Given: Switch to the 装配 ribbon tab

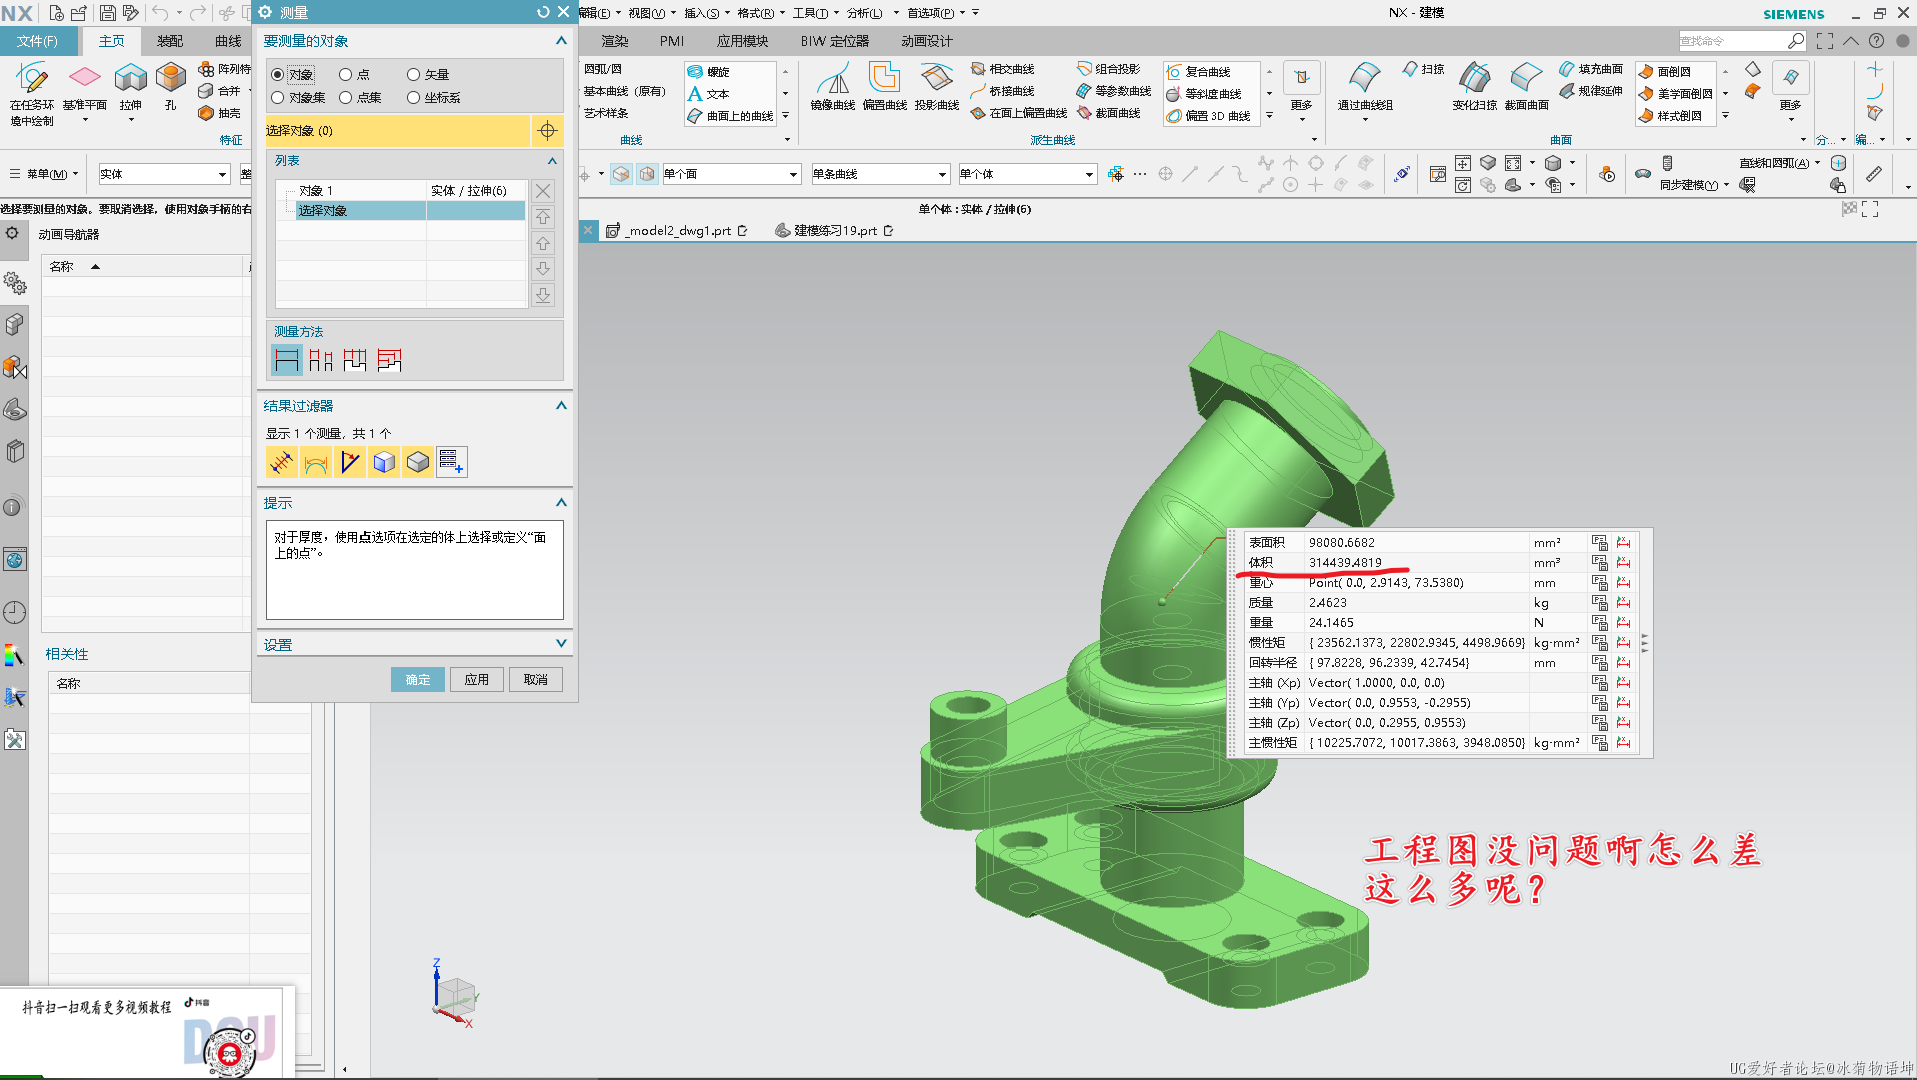Looking at the screenshot, I should point(170,41).
